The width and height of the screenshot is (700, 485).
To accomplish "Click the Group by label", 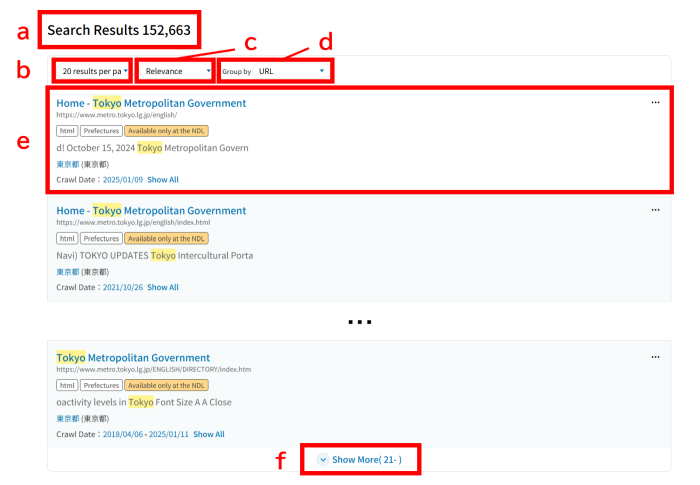I will click(236, 71).
